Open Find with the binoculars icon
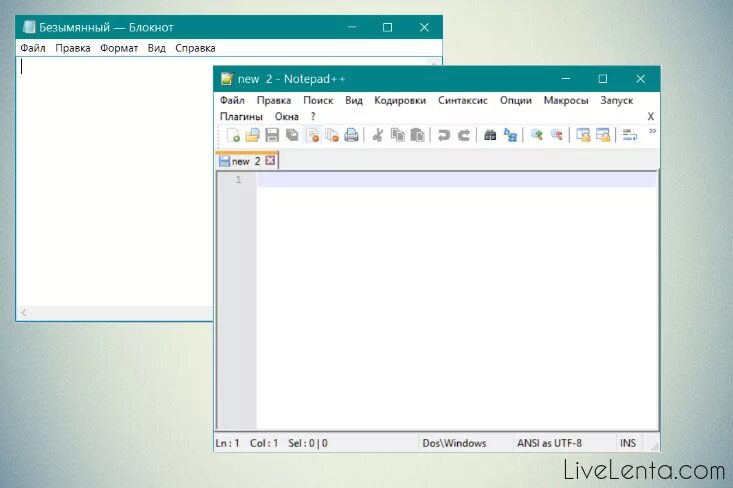The image size is (733, 488). pos(490,135)
